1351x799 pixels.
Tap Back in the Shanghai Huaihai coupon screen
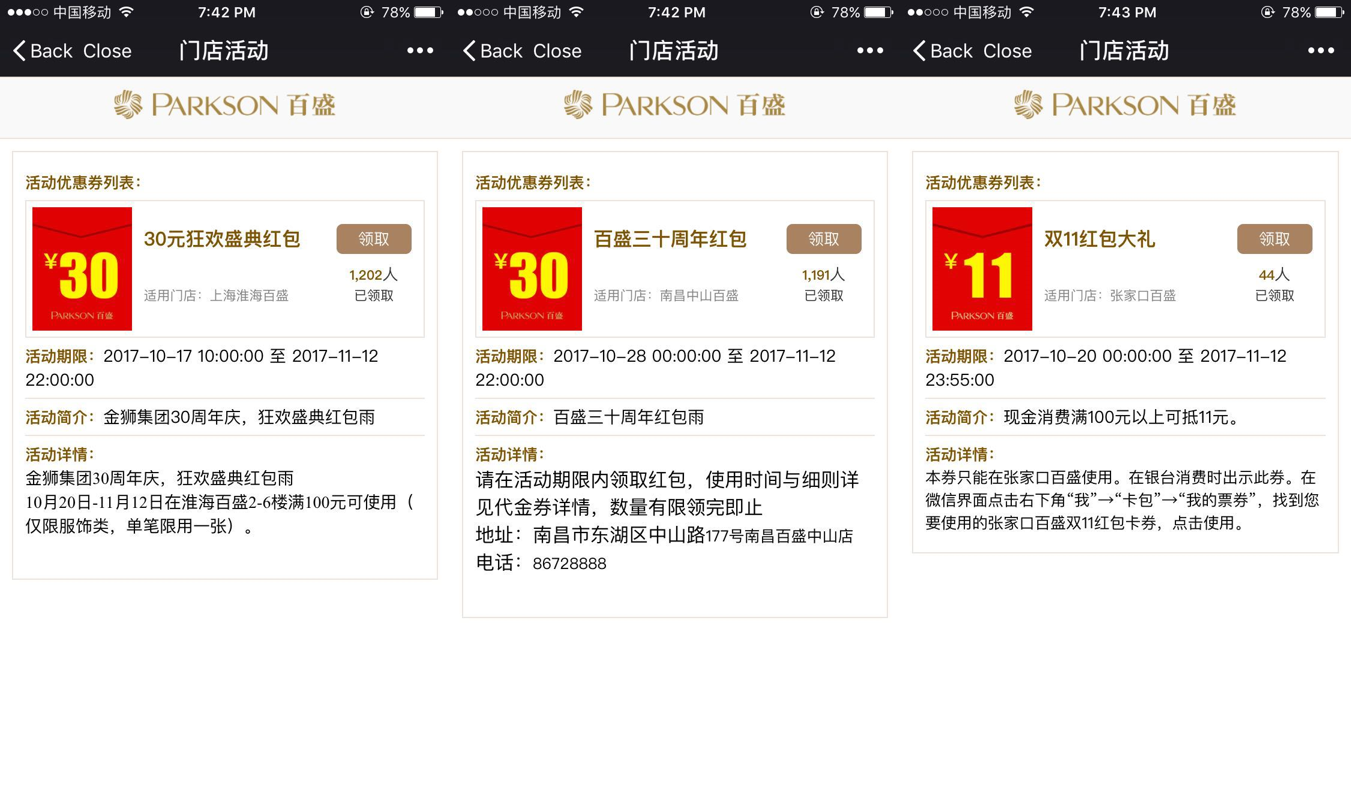tap(43, 51)
